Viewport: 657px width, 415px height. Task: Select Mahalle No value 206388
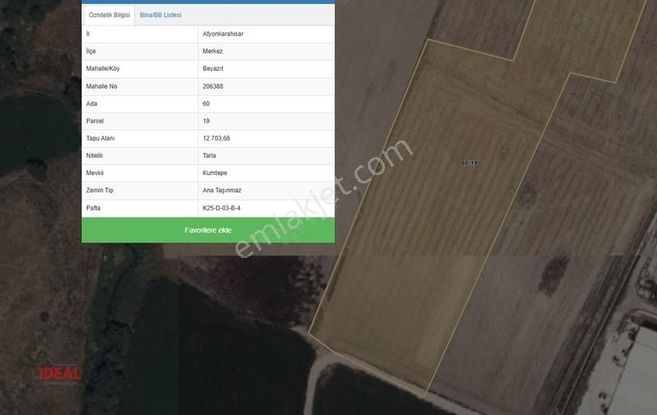pos(213,86)
